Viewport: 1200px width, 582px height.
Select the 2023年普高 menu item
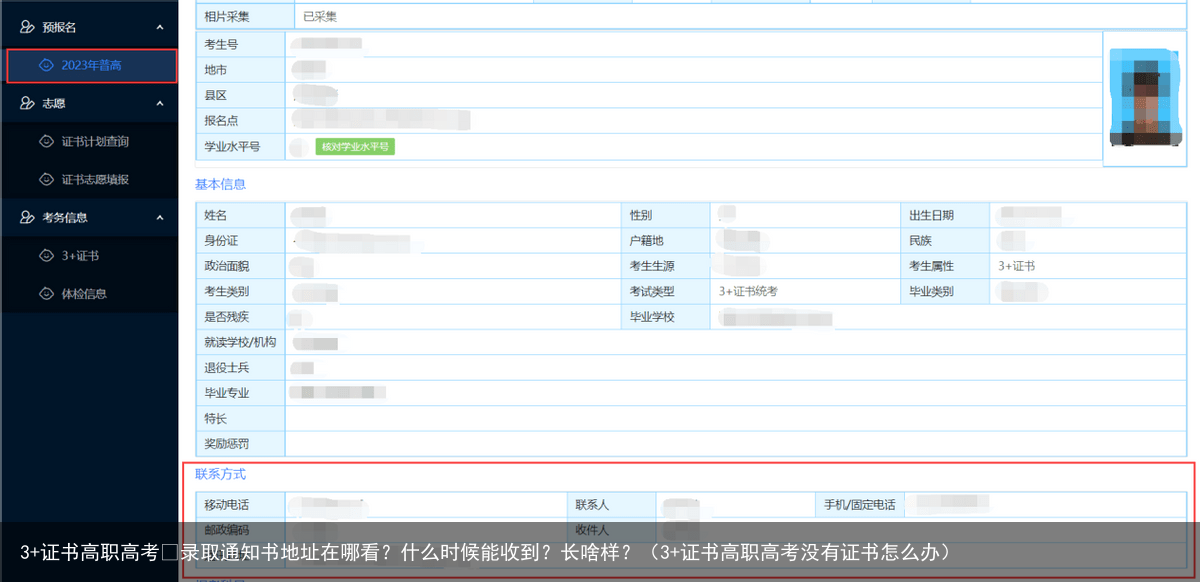[90, 65]
